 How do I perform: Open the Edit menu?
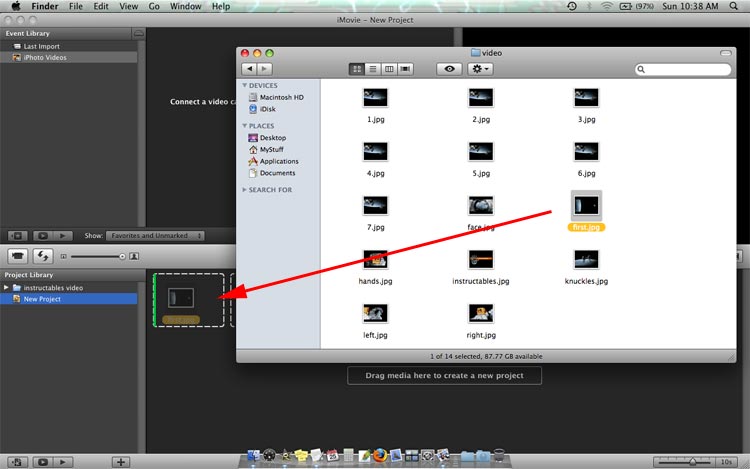pos(101,6)
